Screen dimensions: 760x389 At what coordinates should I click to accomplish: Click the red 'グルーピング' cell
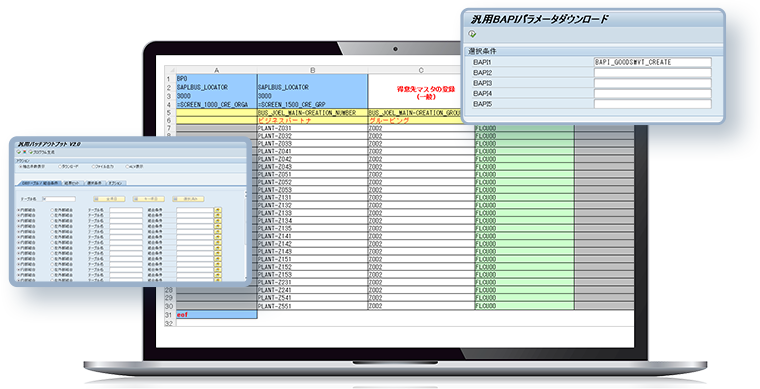click(x=421, y=121)
